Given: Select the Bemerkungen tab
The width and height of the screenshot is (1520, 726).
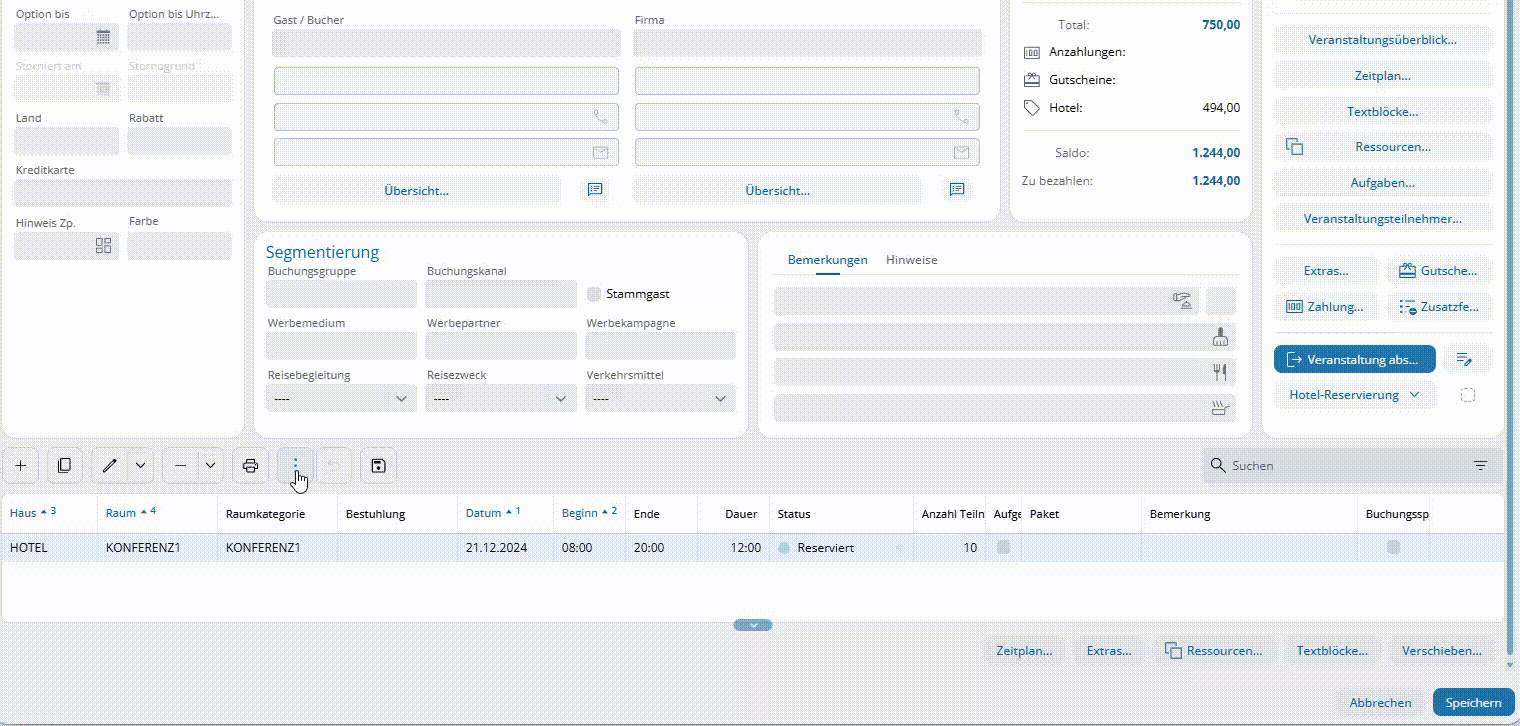Looking at the screenshot, I should click(x=827, y=260).
